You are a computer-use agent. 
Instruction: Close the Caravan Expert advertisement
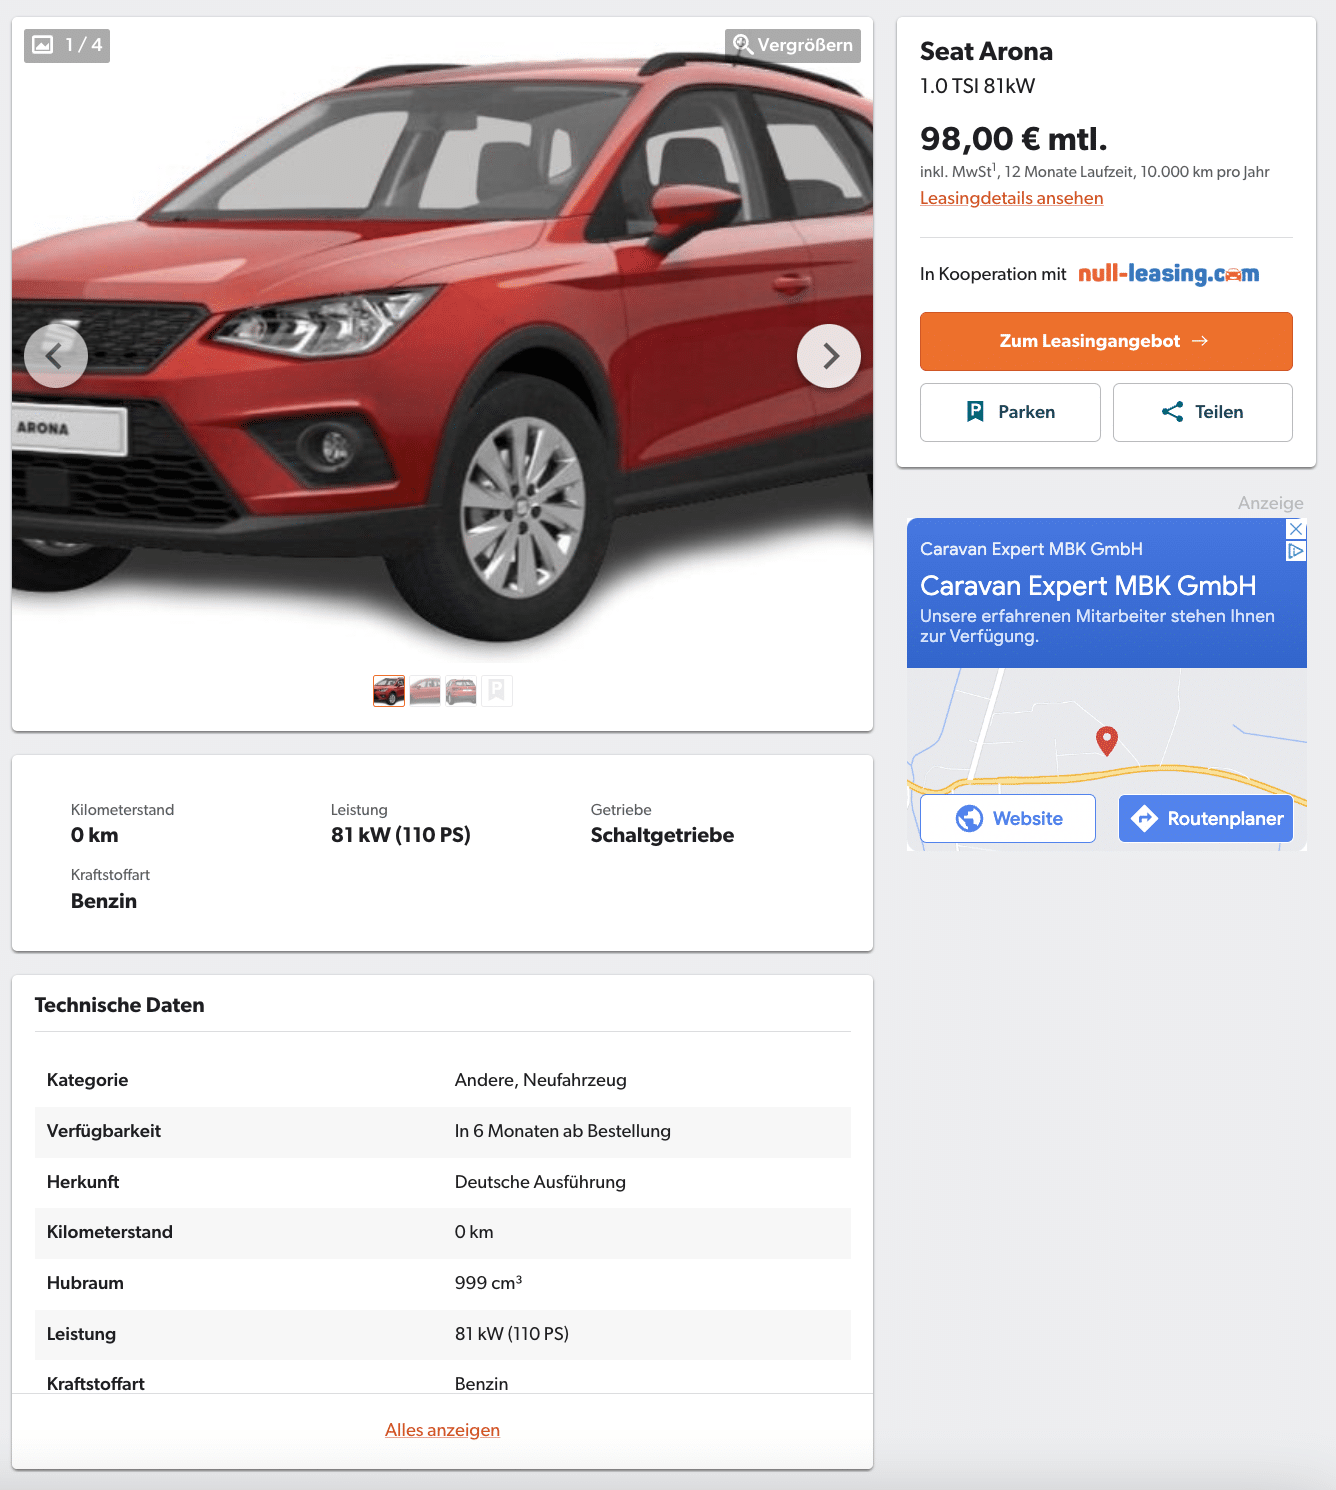[1296, 529]
